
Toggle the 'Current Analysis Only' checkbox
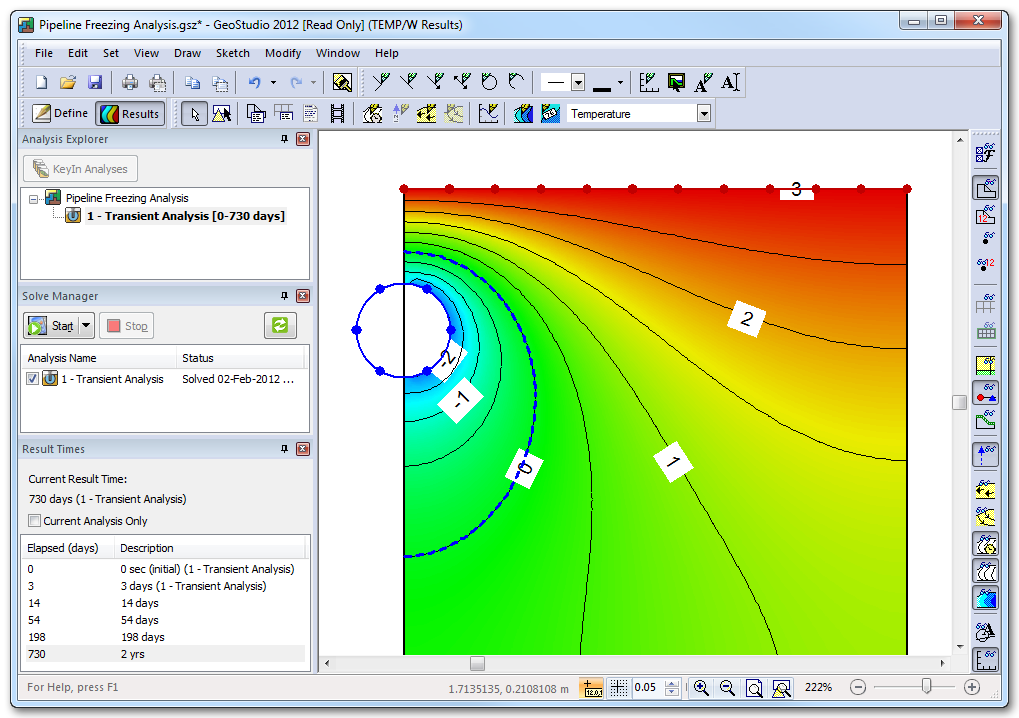34,520
